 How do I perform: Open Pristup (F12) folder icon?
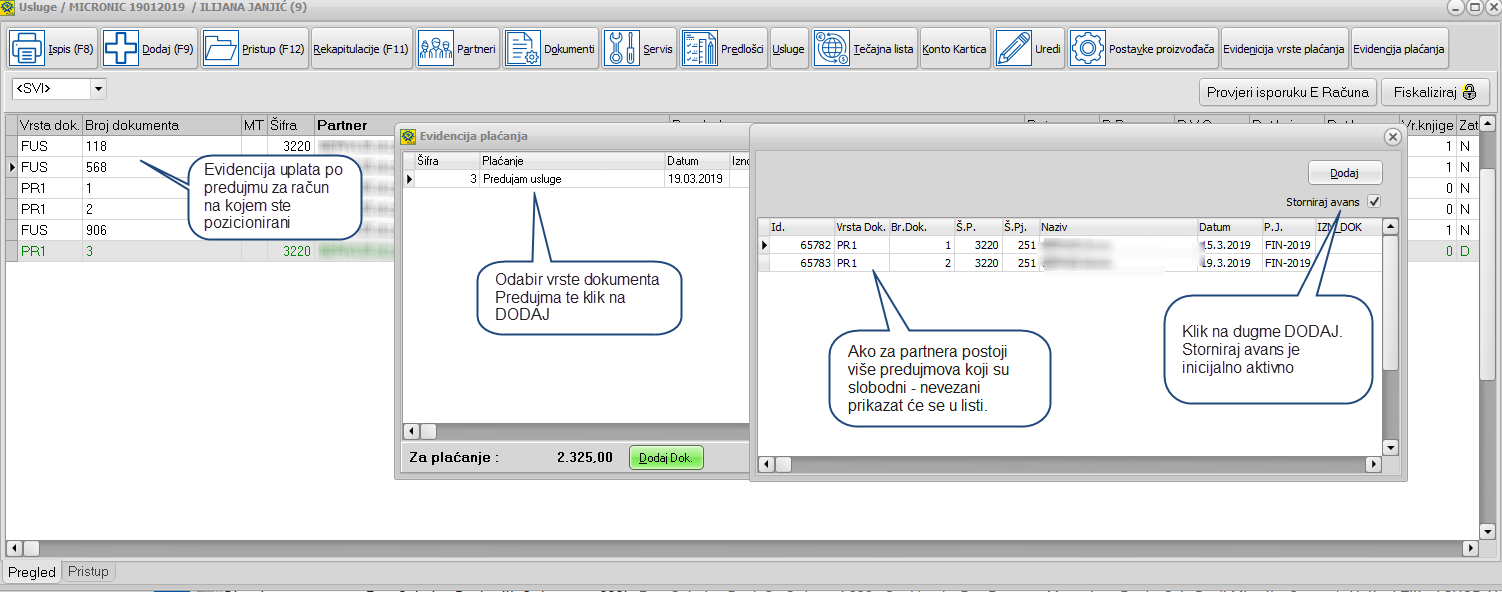(x=220, y=48)
